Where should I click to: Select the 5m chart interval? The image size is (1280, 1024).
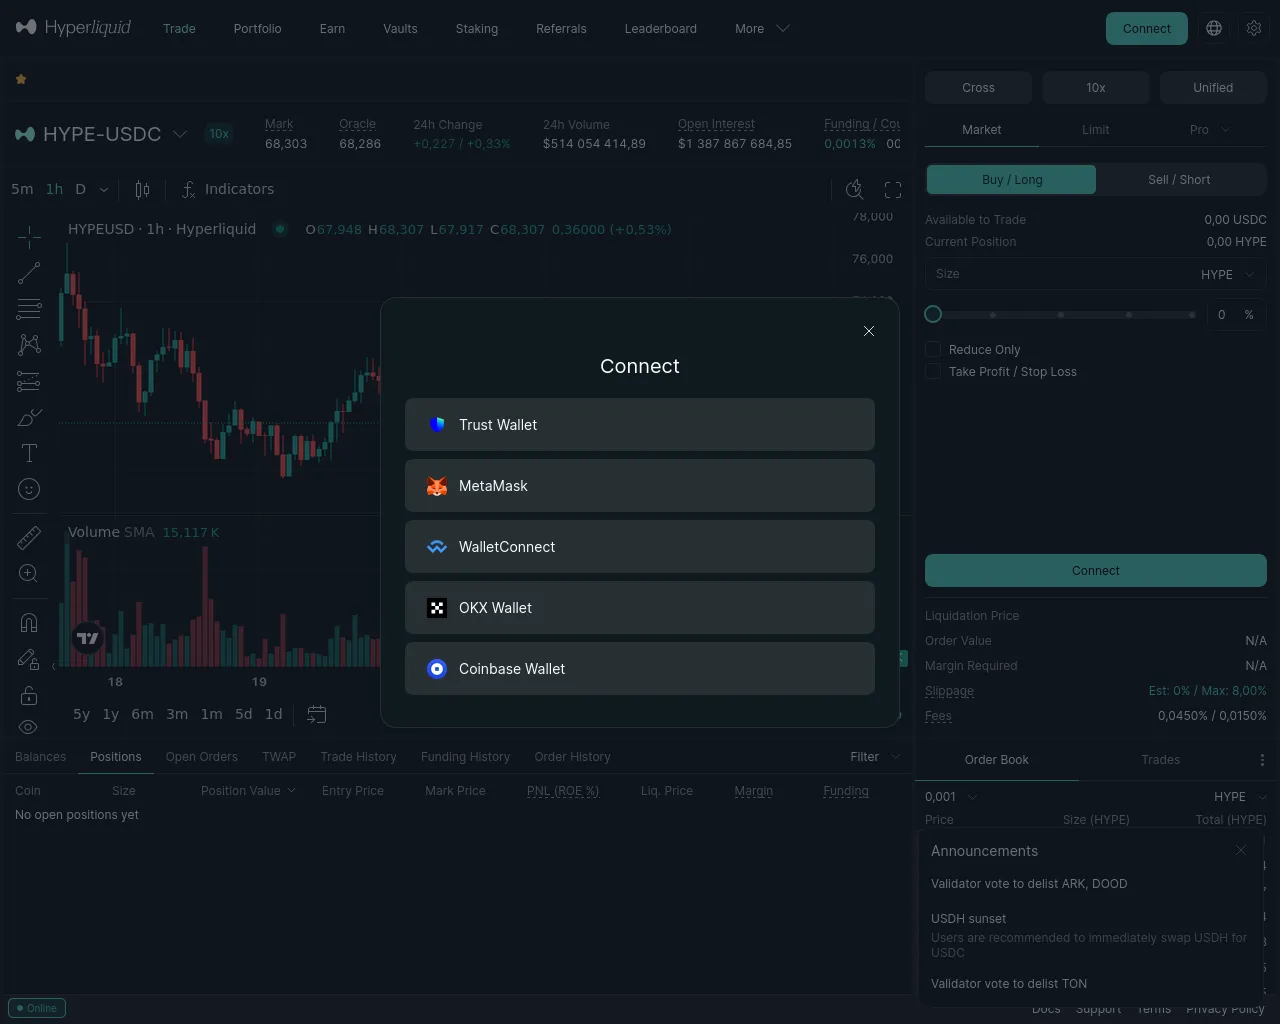point(22,189)
